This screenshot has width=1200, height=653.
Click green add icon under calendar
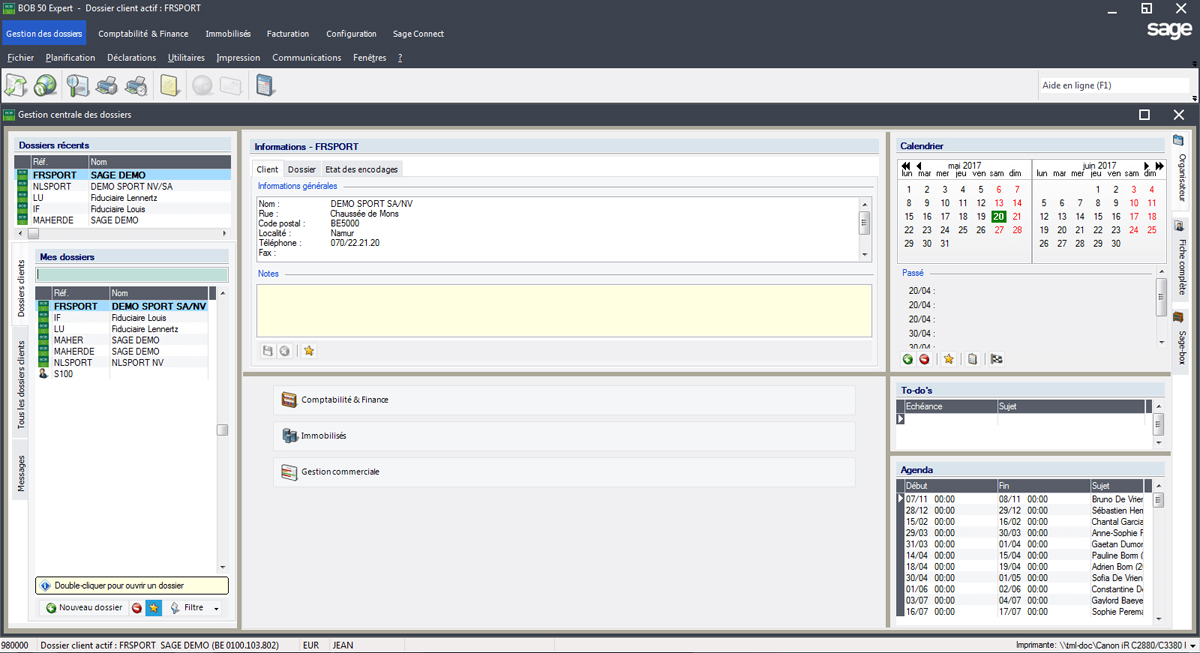(907, 359)
